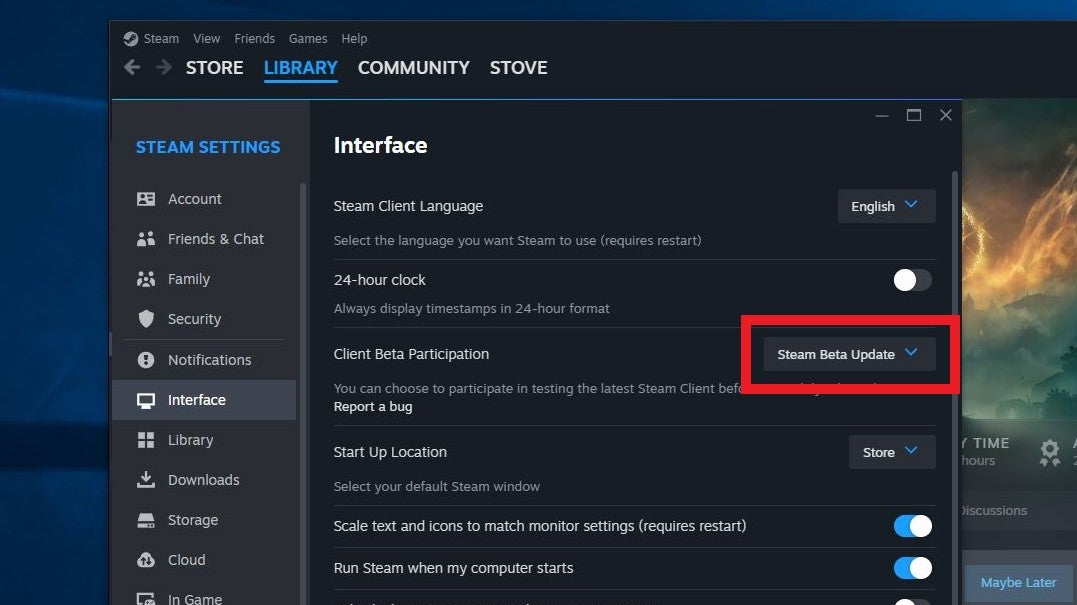Open the Security shield icon

[x=146, y=319]
